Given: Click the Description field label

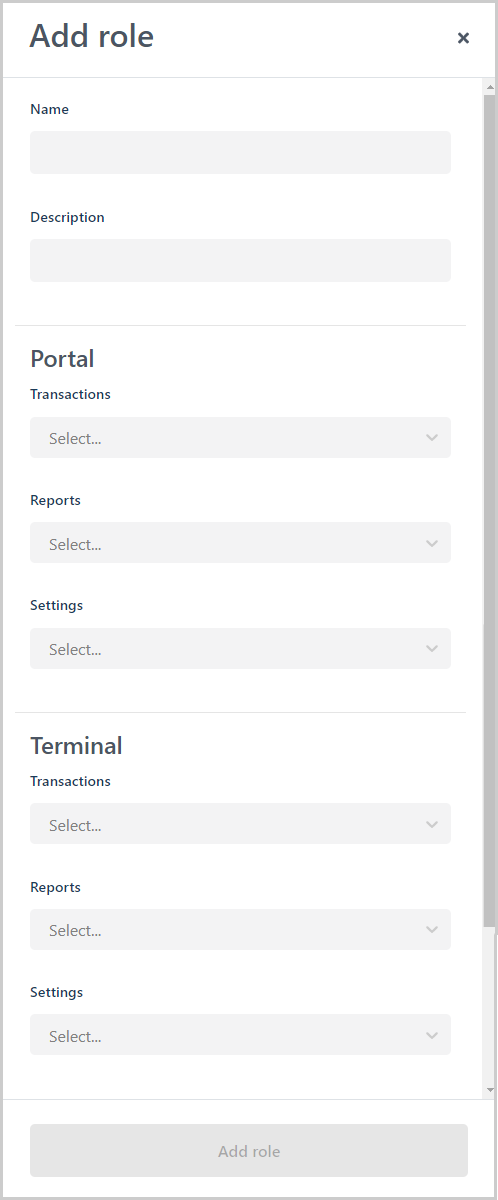Looking at the screenshot, I should click(67, 217).
